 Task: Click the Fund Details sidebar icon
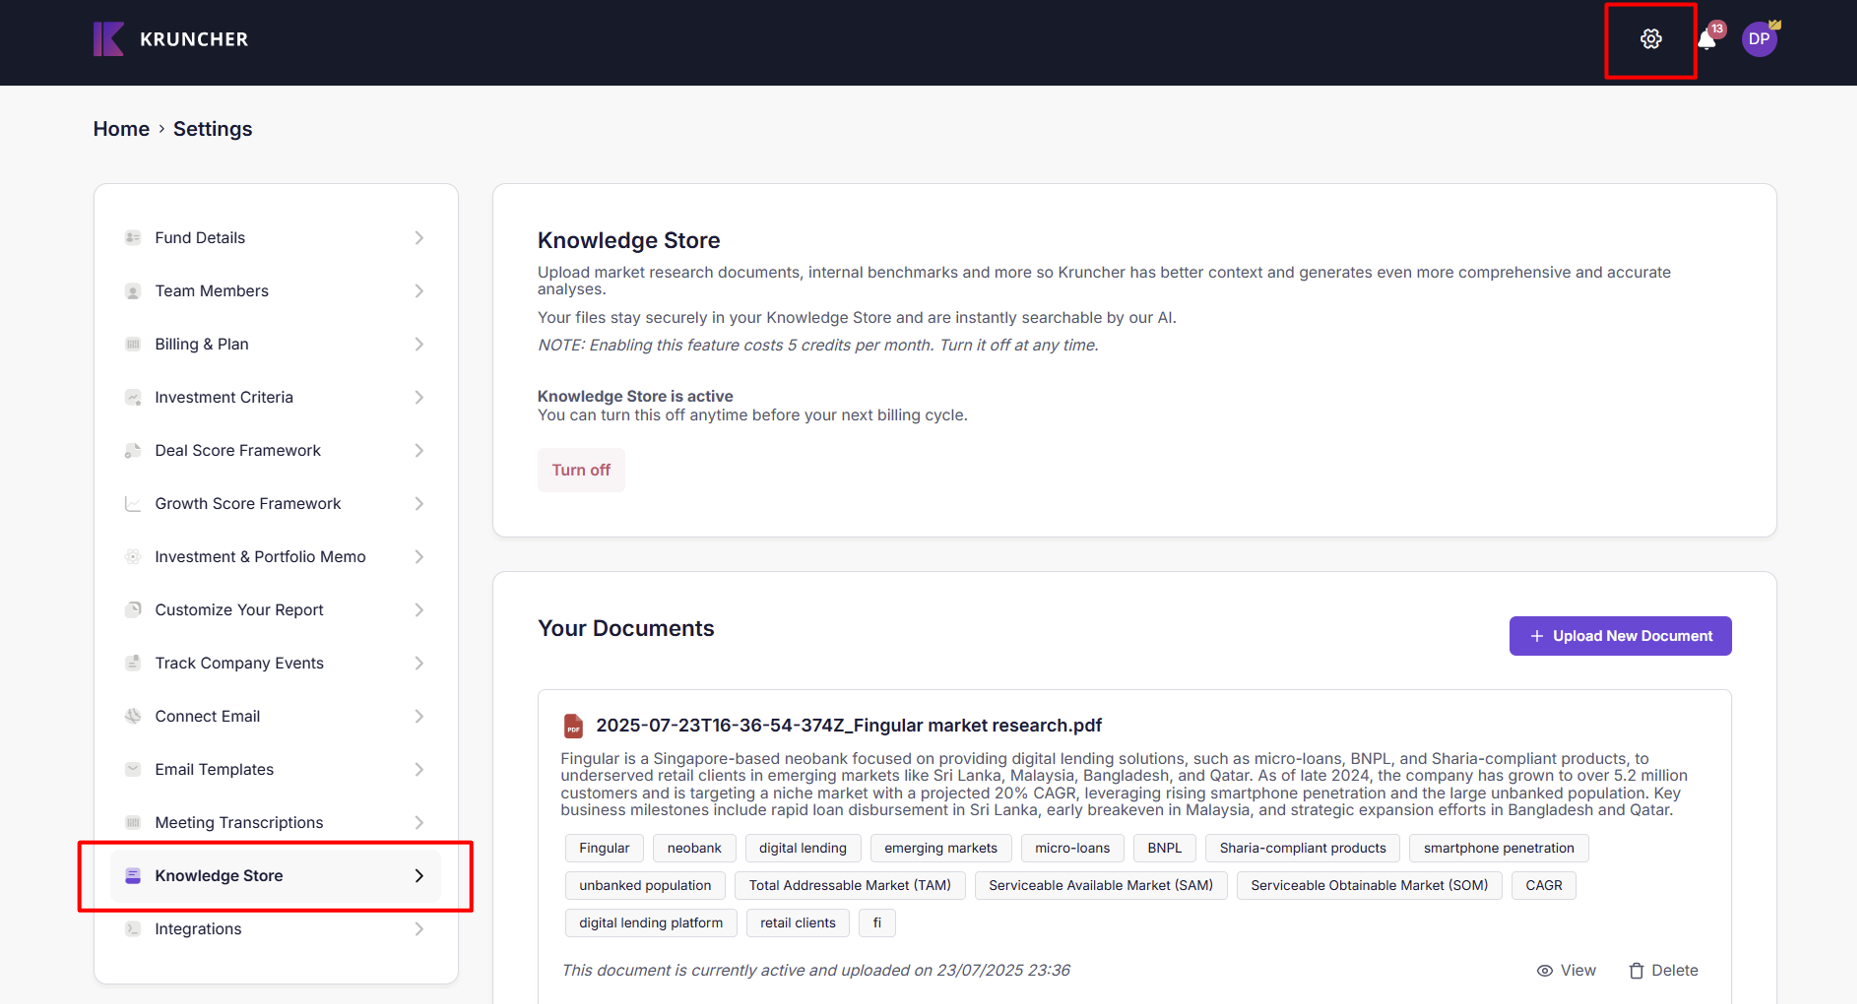coord(132,238)
